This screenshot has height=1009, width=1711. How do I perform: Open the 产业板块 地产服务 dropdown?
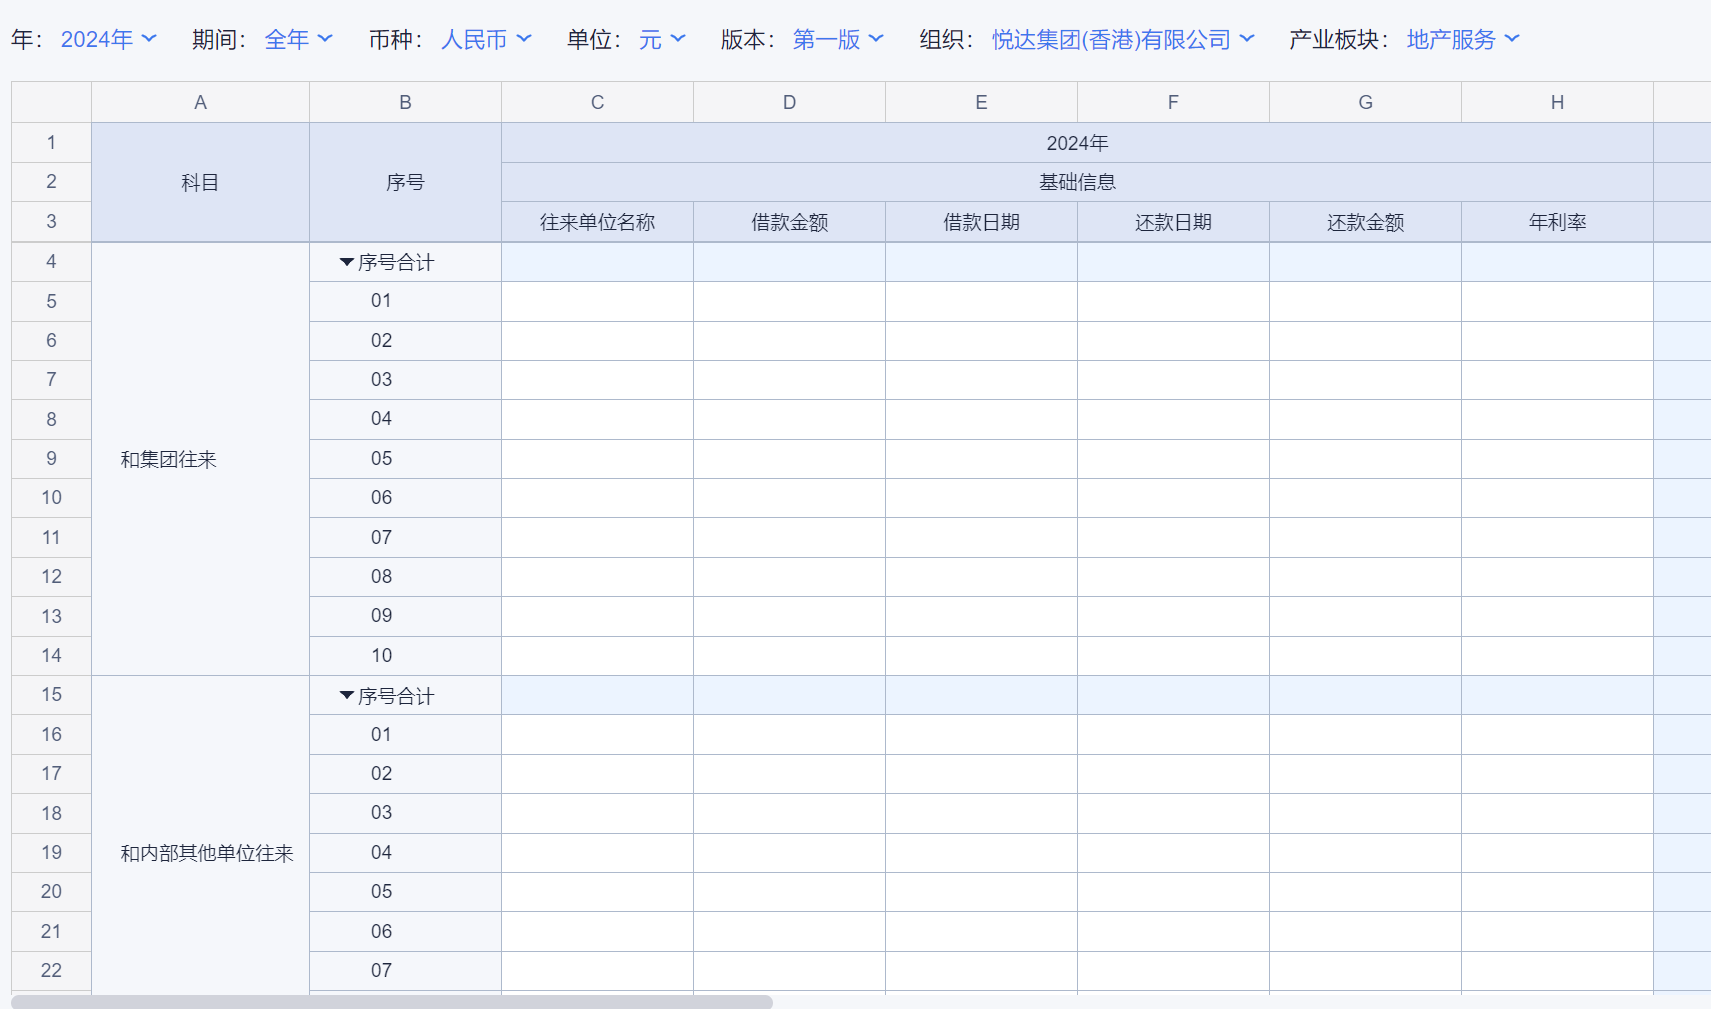(x=1462, y=39)
